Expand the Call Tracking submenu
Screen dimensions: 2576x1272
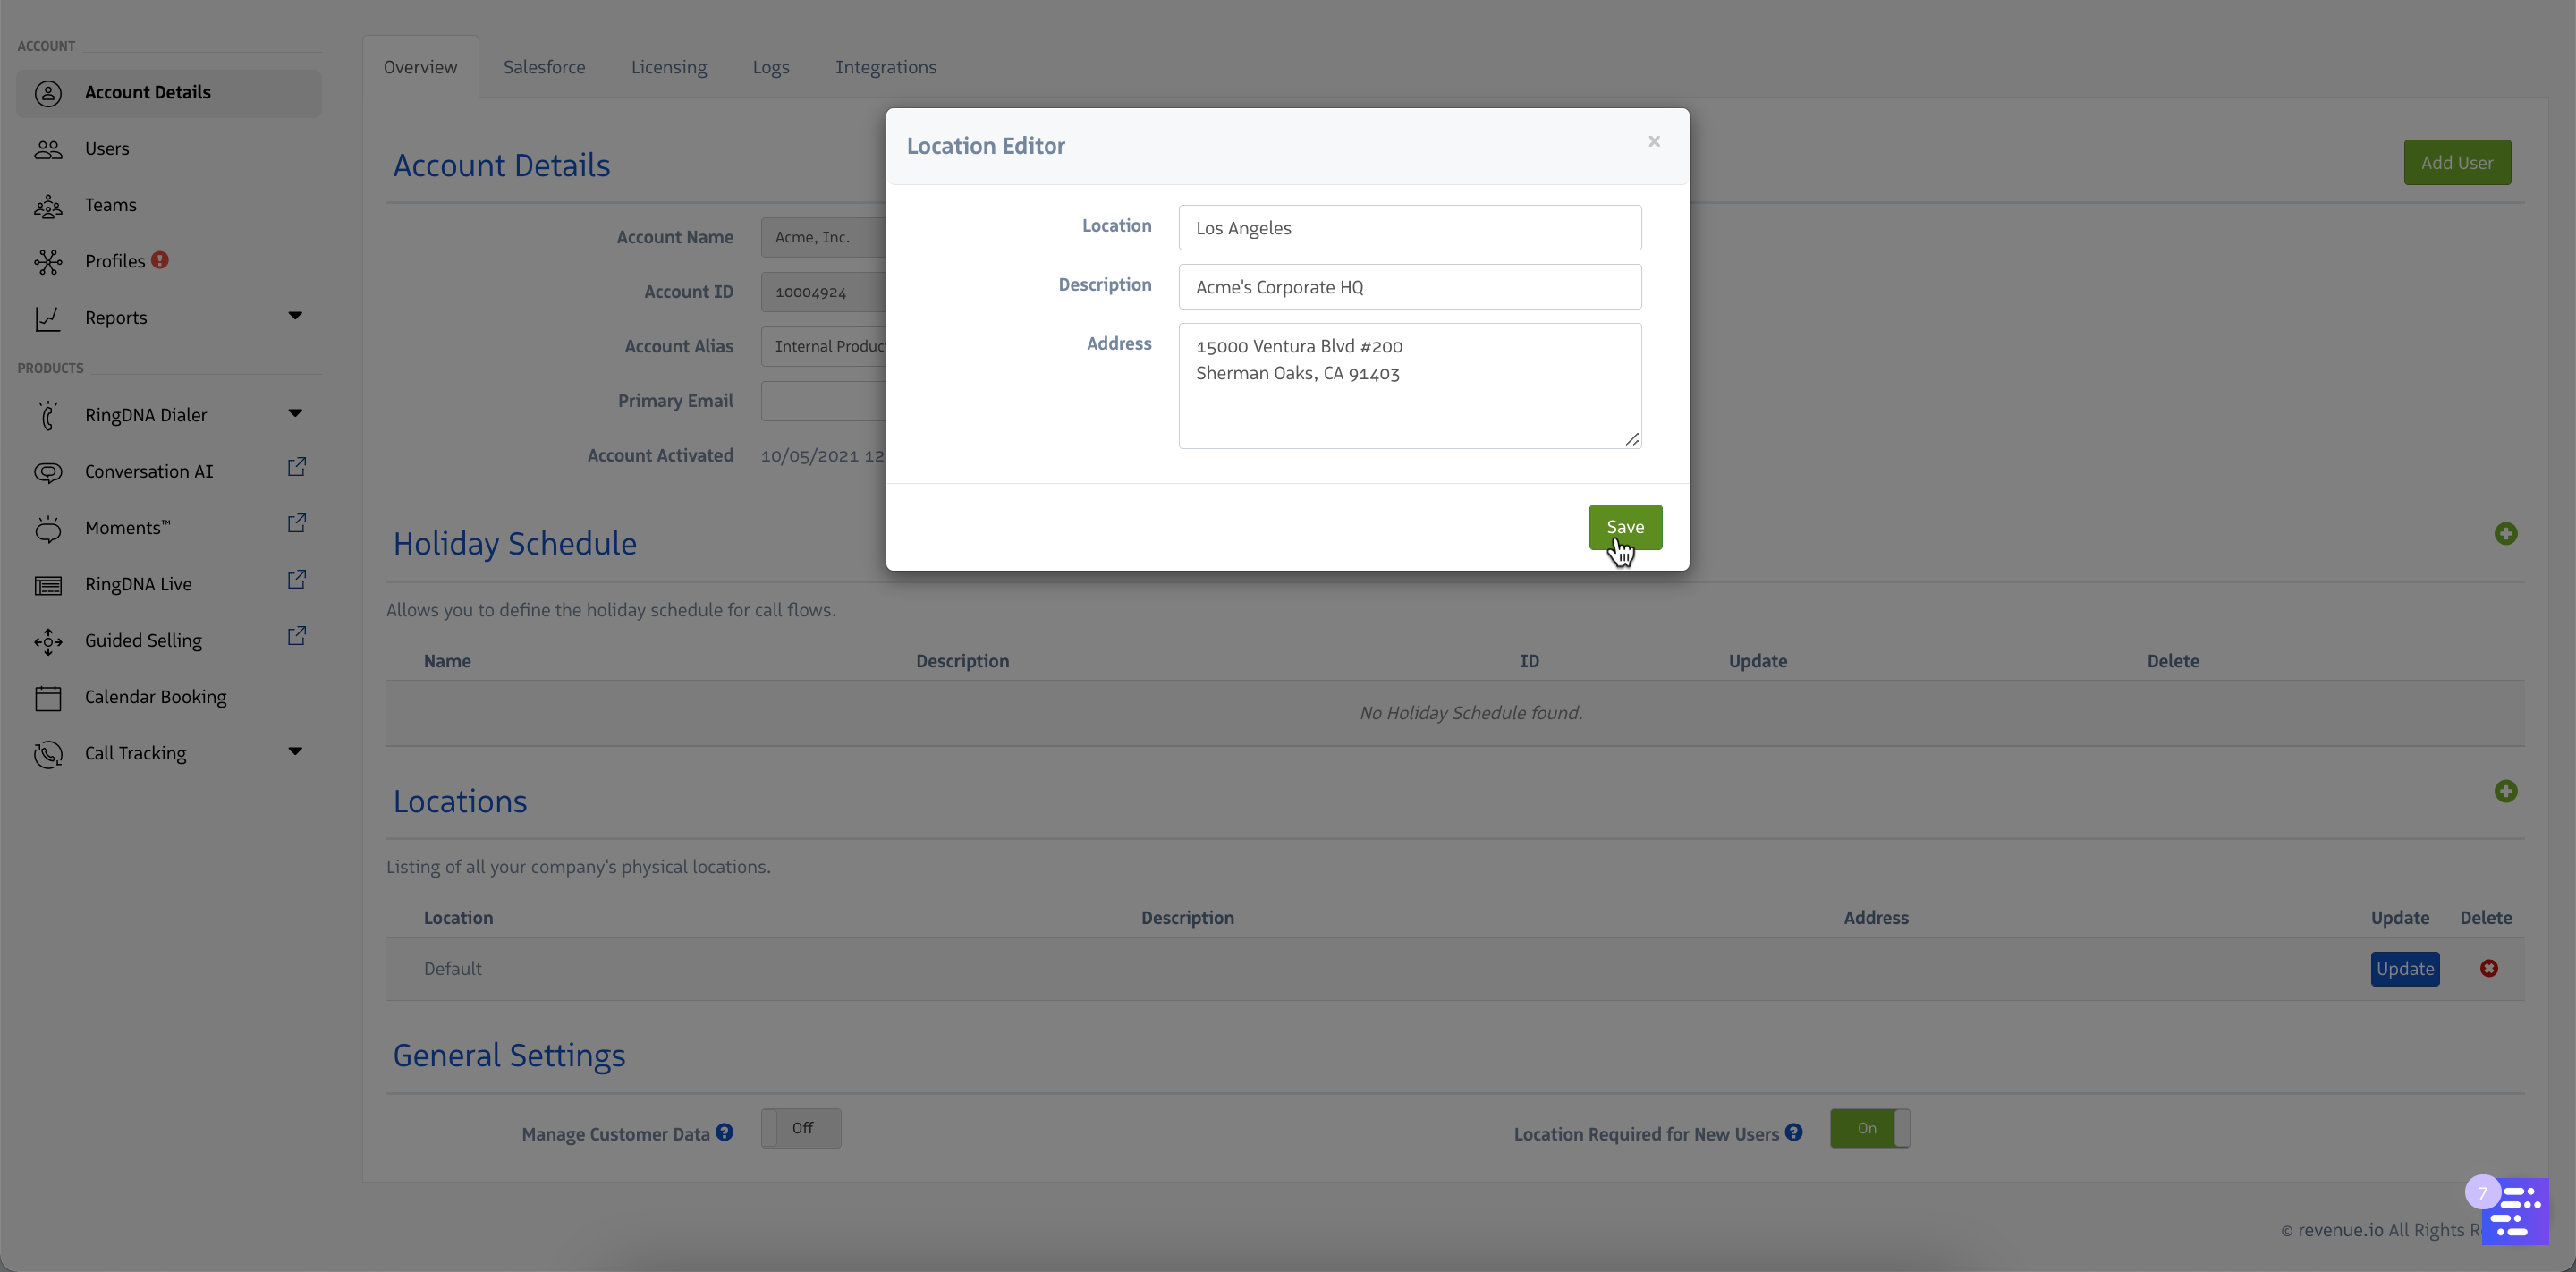pos(295,751)
